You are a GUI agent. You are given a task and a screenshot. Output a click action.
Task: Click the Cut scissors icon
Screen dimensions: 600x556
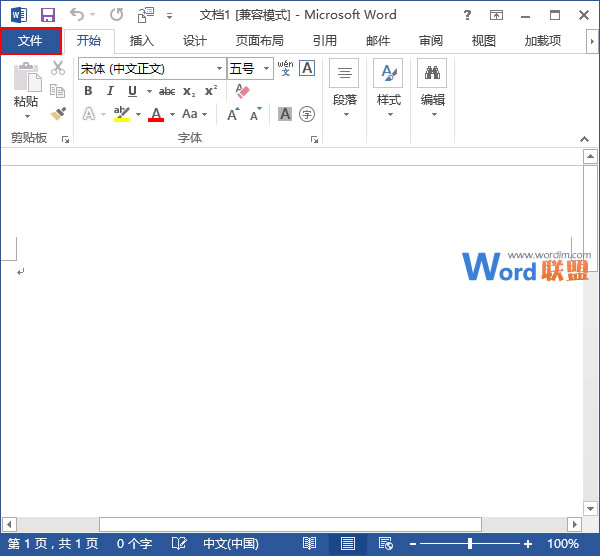pos(58,68)
